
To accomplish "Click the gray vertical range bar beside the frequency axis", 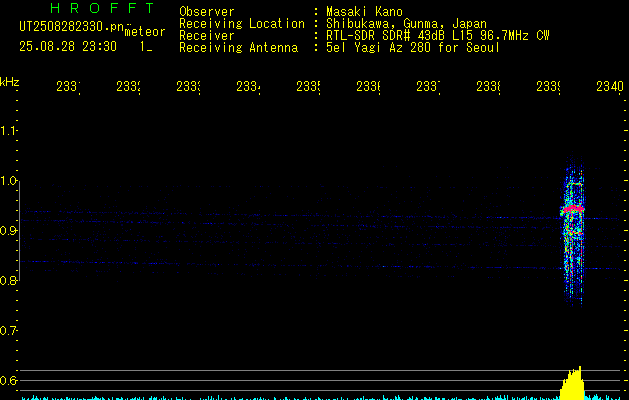I will (x=19, y=231).
